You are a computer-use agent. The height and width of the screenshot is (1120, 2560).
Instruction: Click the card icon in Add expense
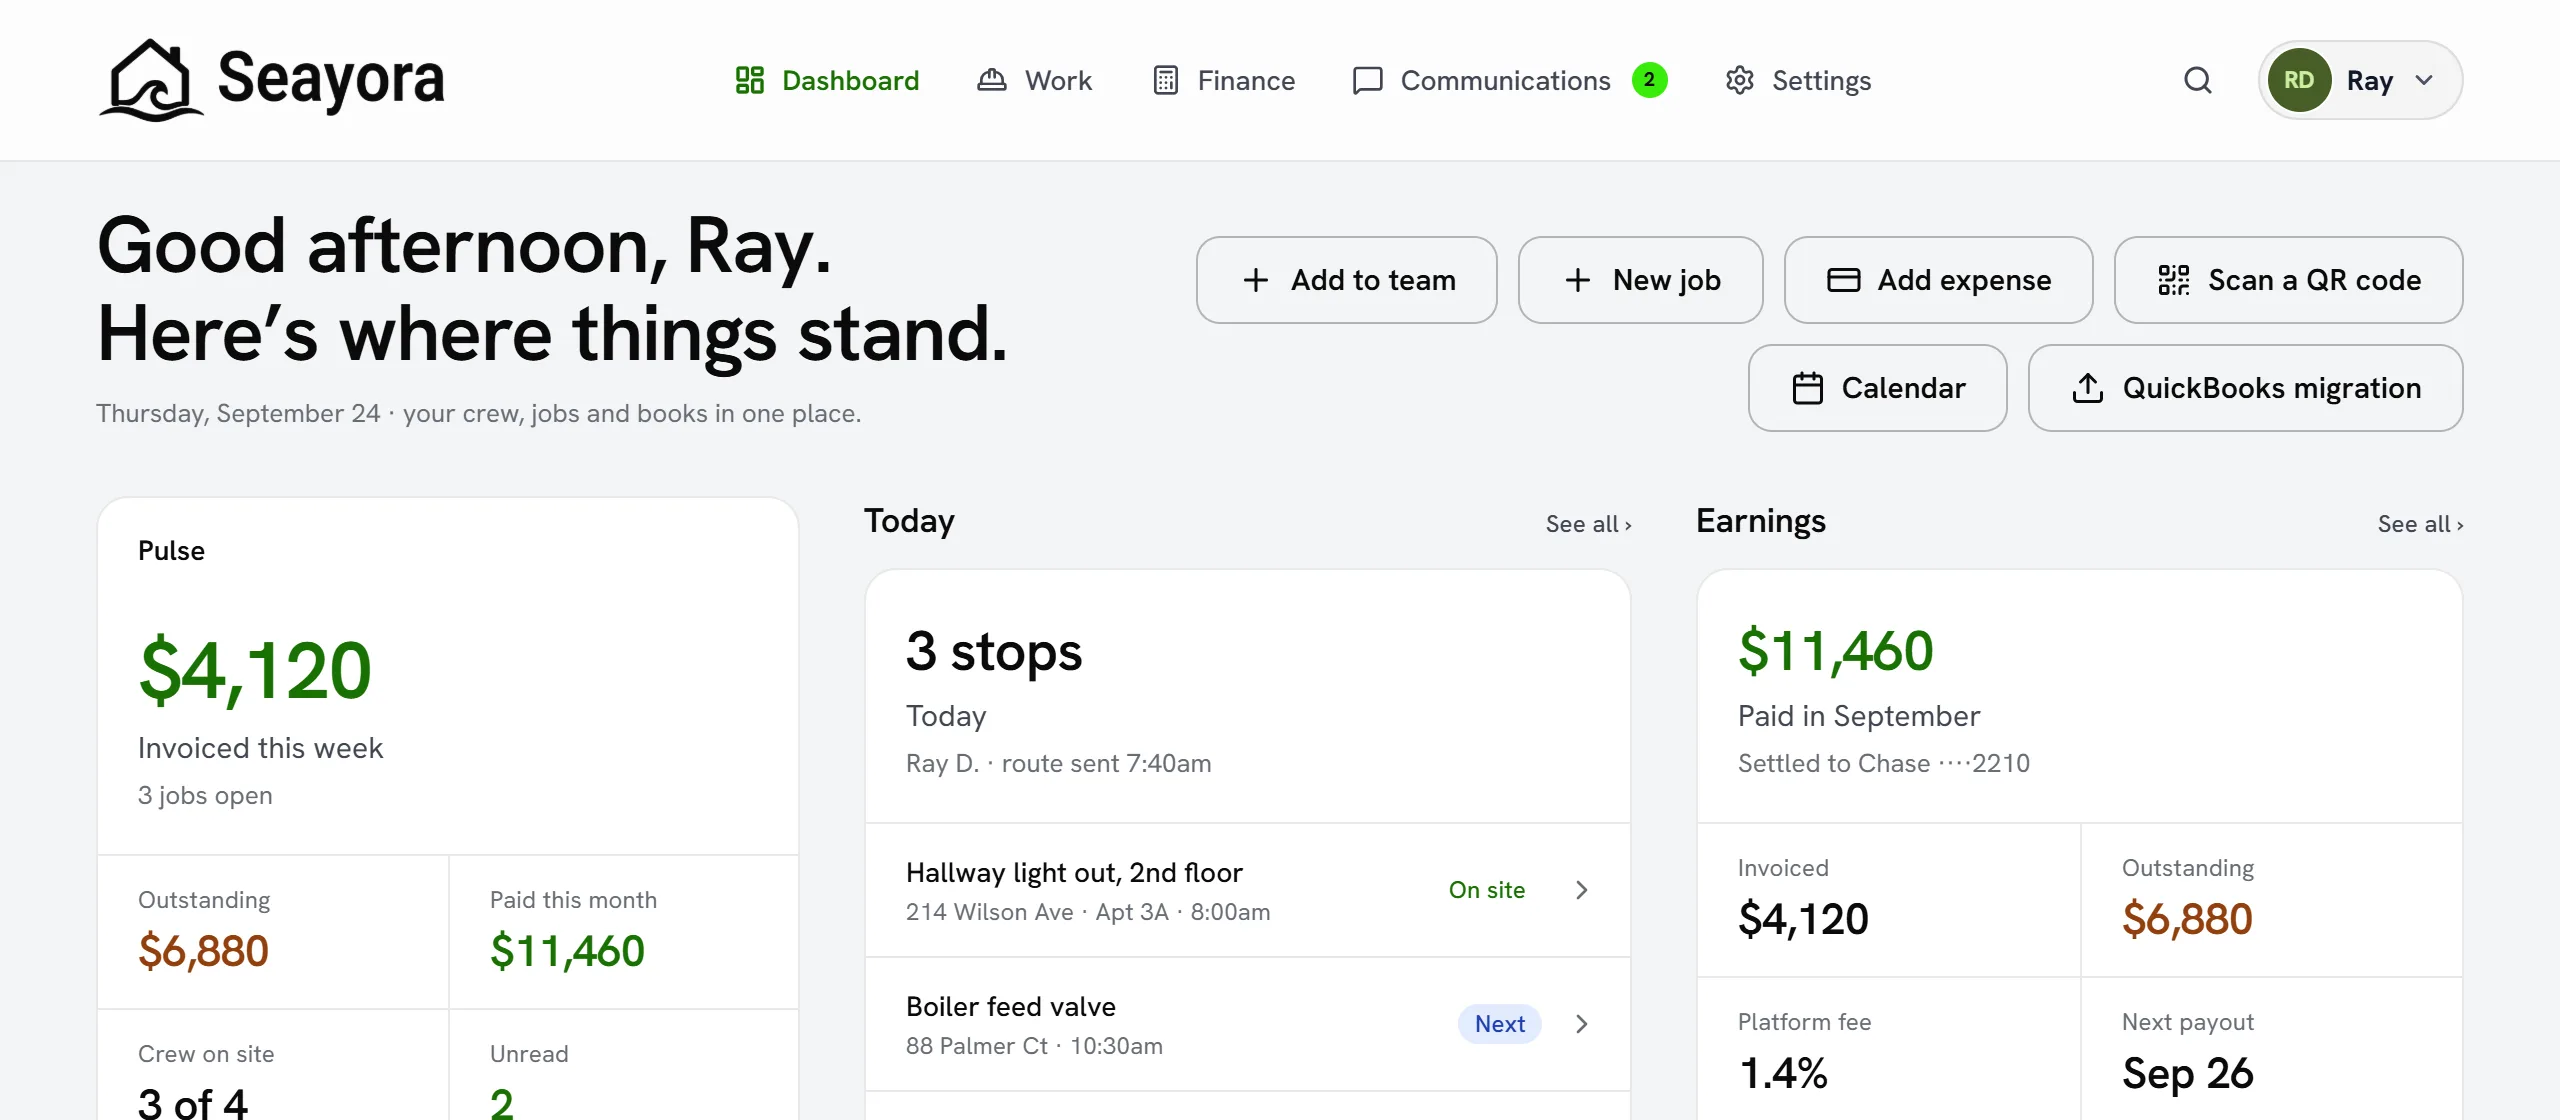[1843, 280]
